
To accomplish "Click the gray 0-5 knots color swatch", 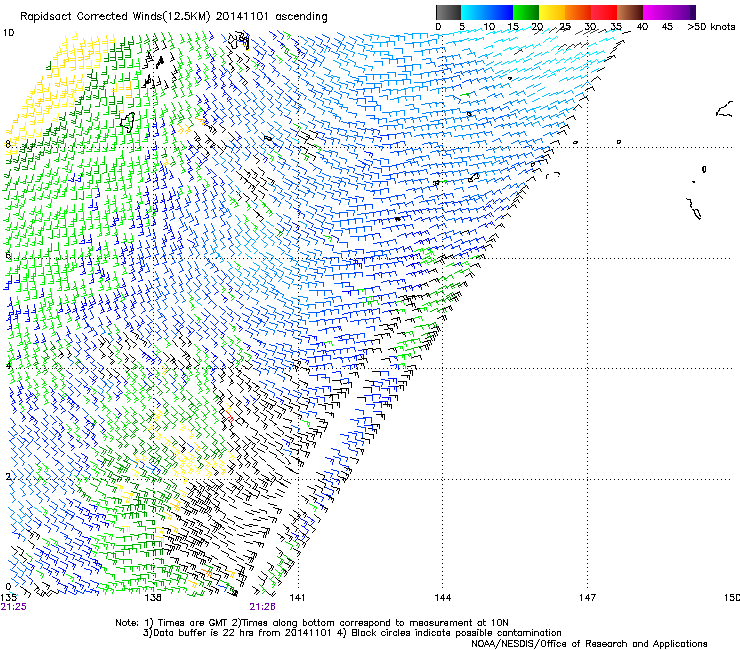I will coord(448,12).
